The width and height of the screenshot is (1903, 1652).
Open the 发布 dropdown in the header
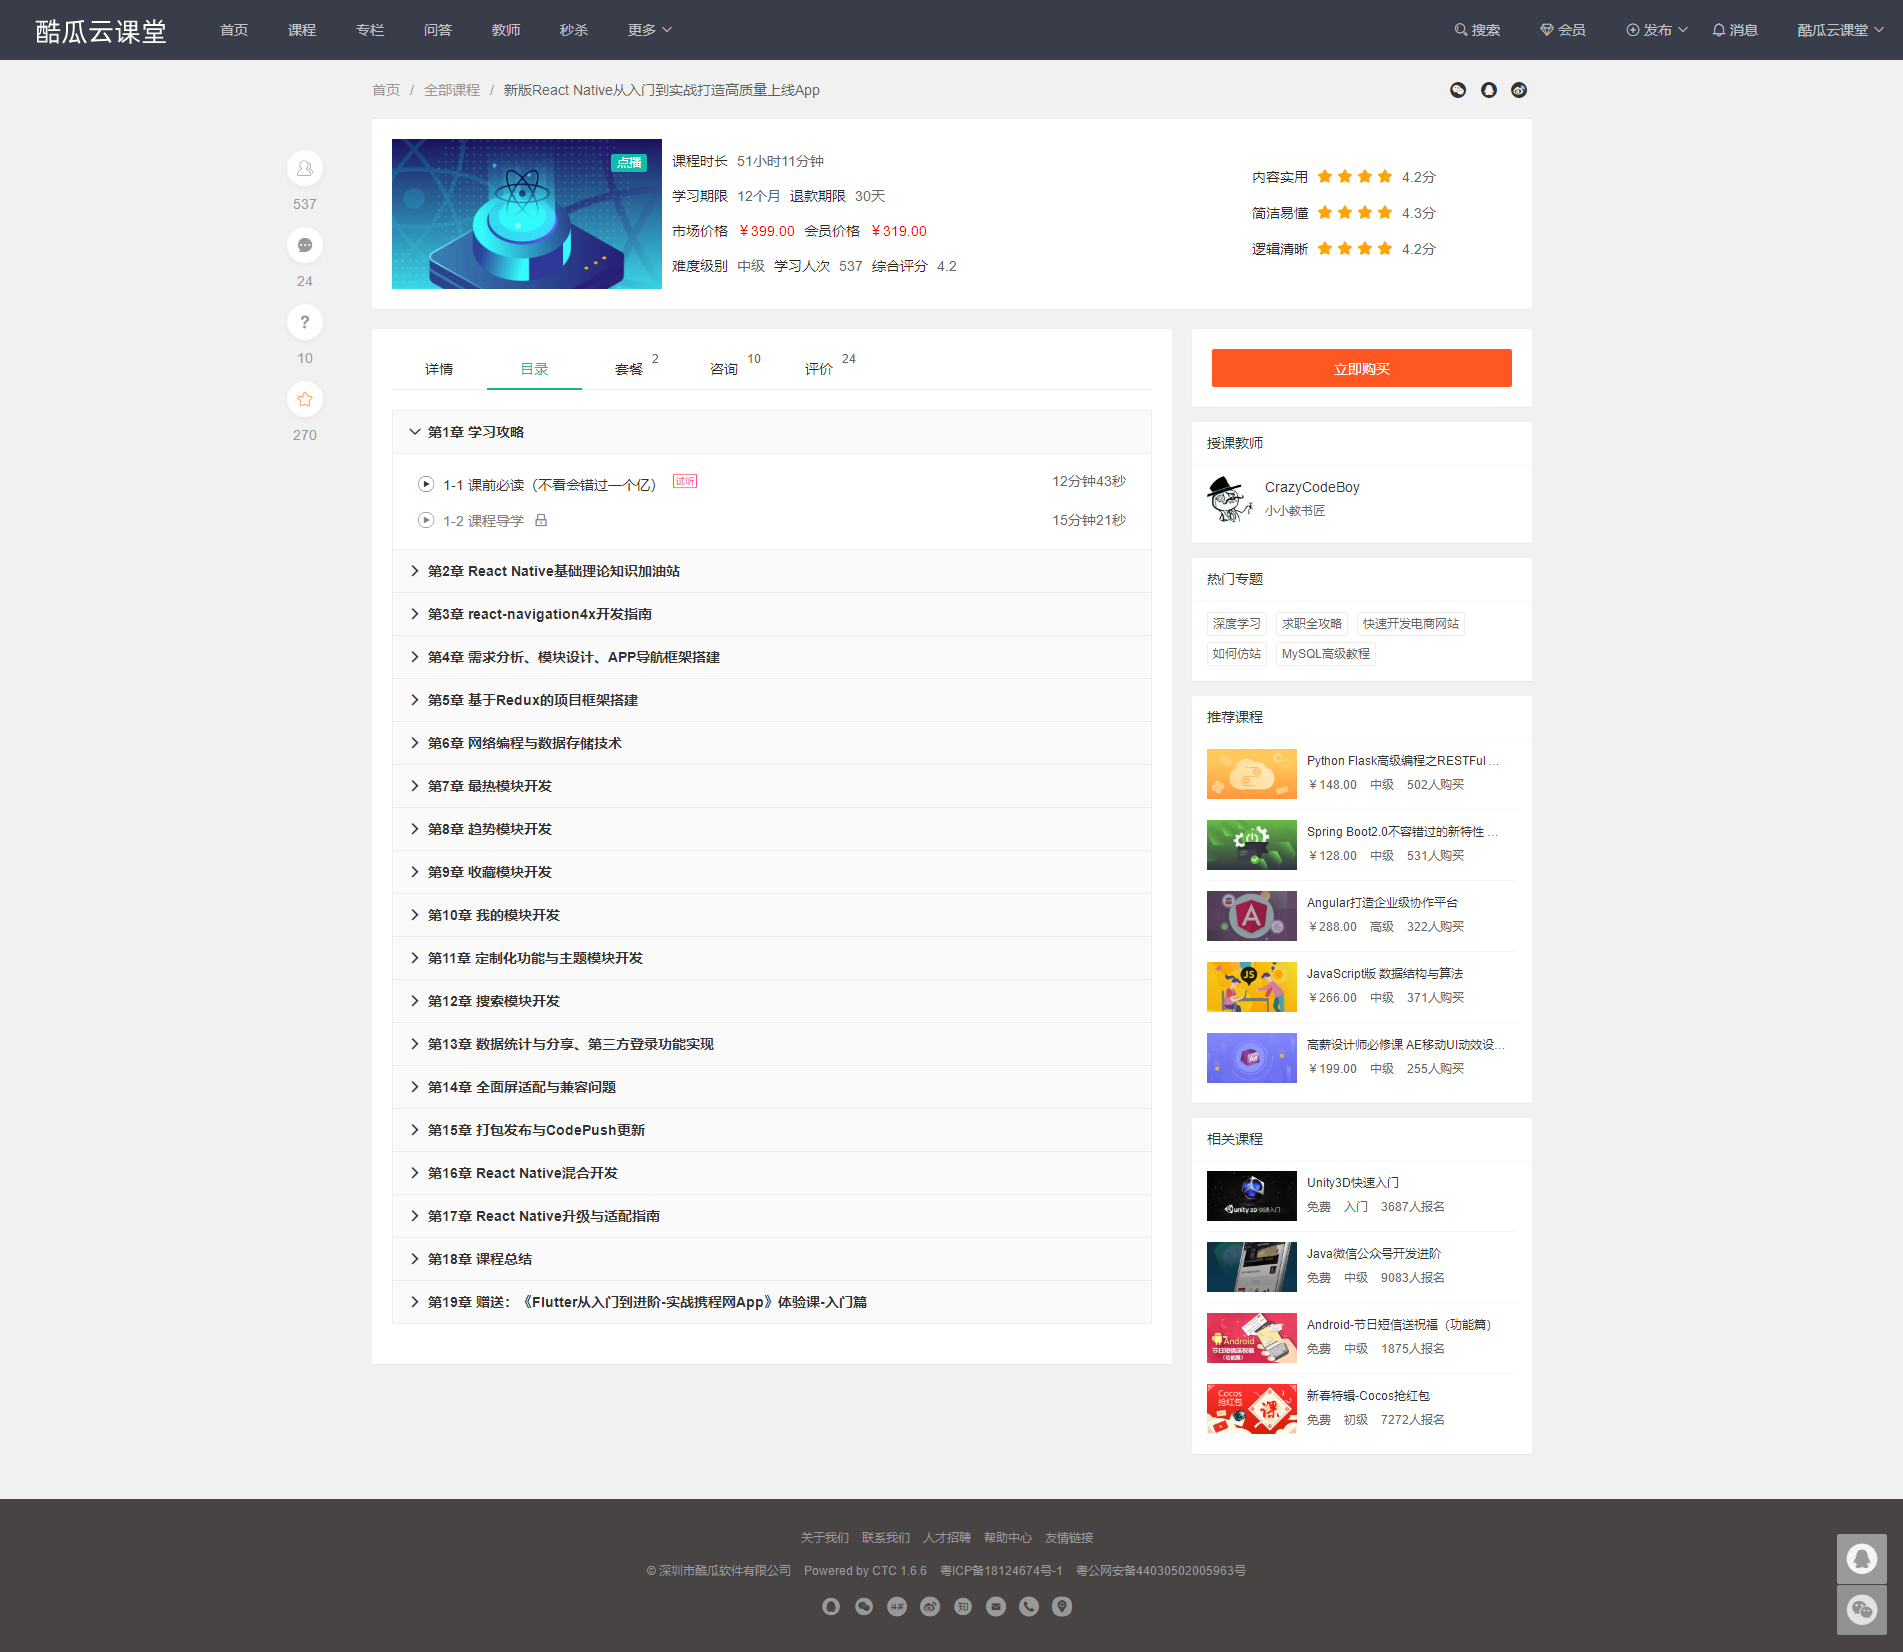pyautogui.click(x=1657, y=30)
